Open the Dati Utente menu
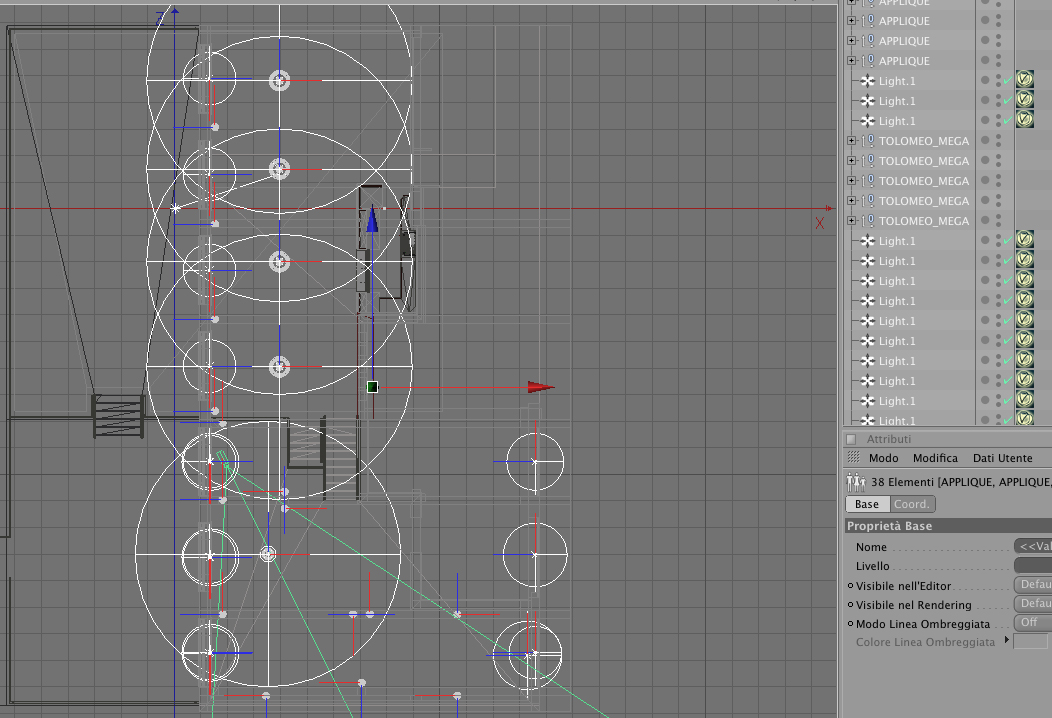 click(x=1002, y=458)
